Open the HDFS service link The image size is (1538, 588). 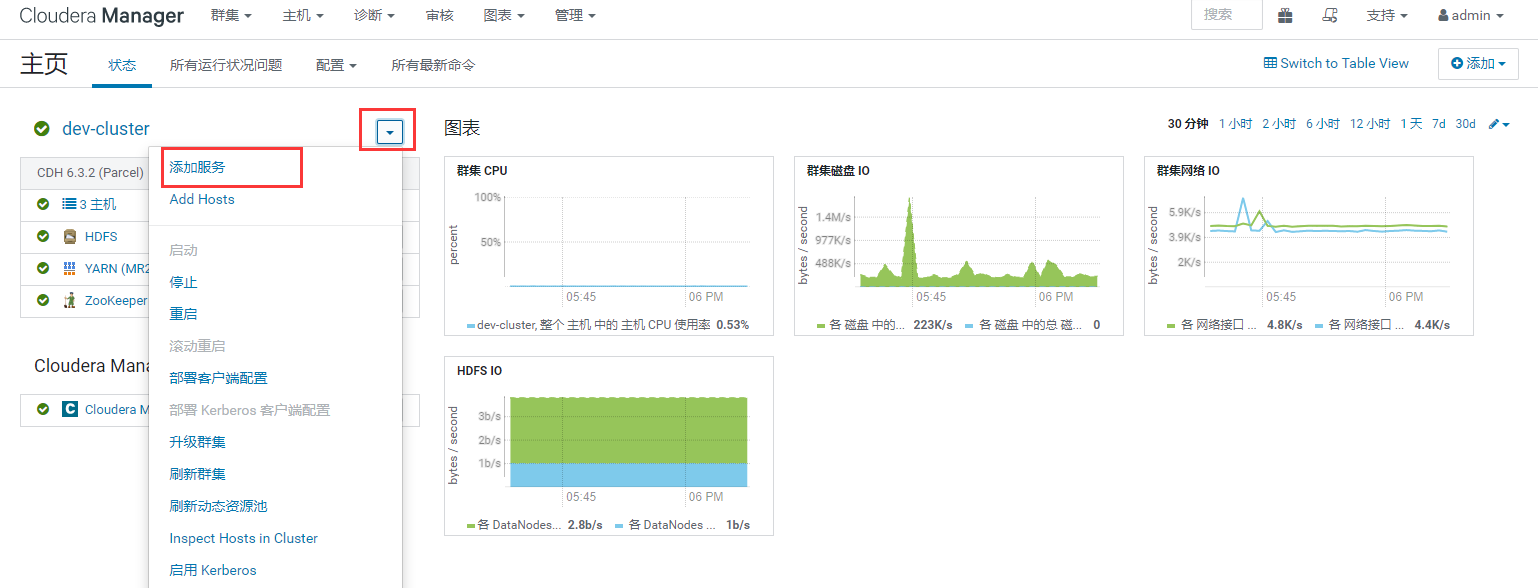pos(101,237)
